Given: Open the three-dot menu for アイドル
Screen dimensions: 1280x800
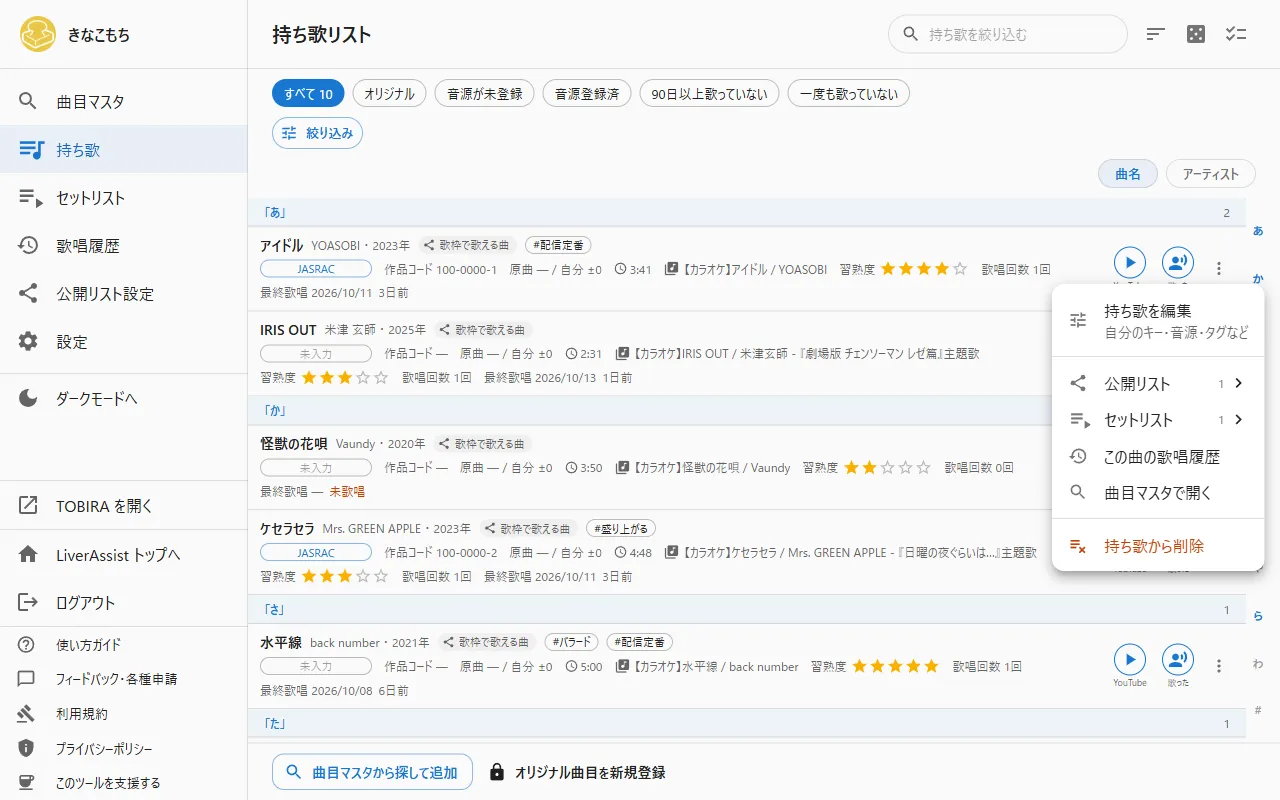Looking at the screenshot, I should (1219, 268).
